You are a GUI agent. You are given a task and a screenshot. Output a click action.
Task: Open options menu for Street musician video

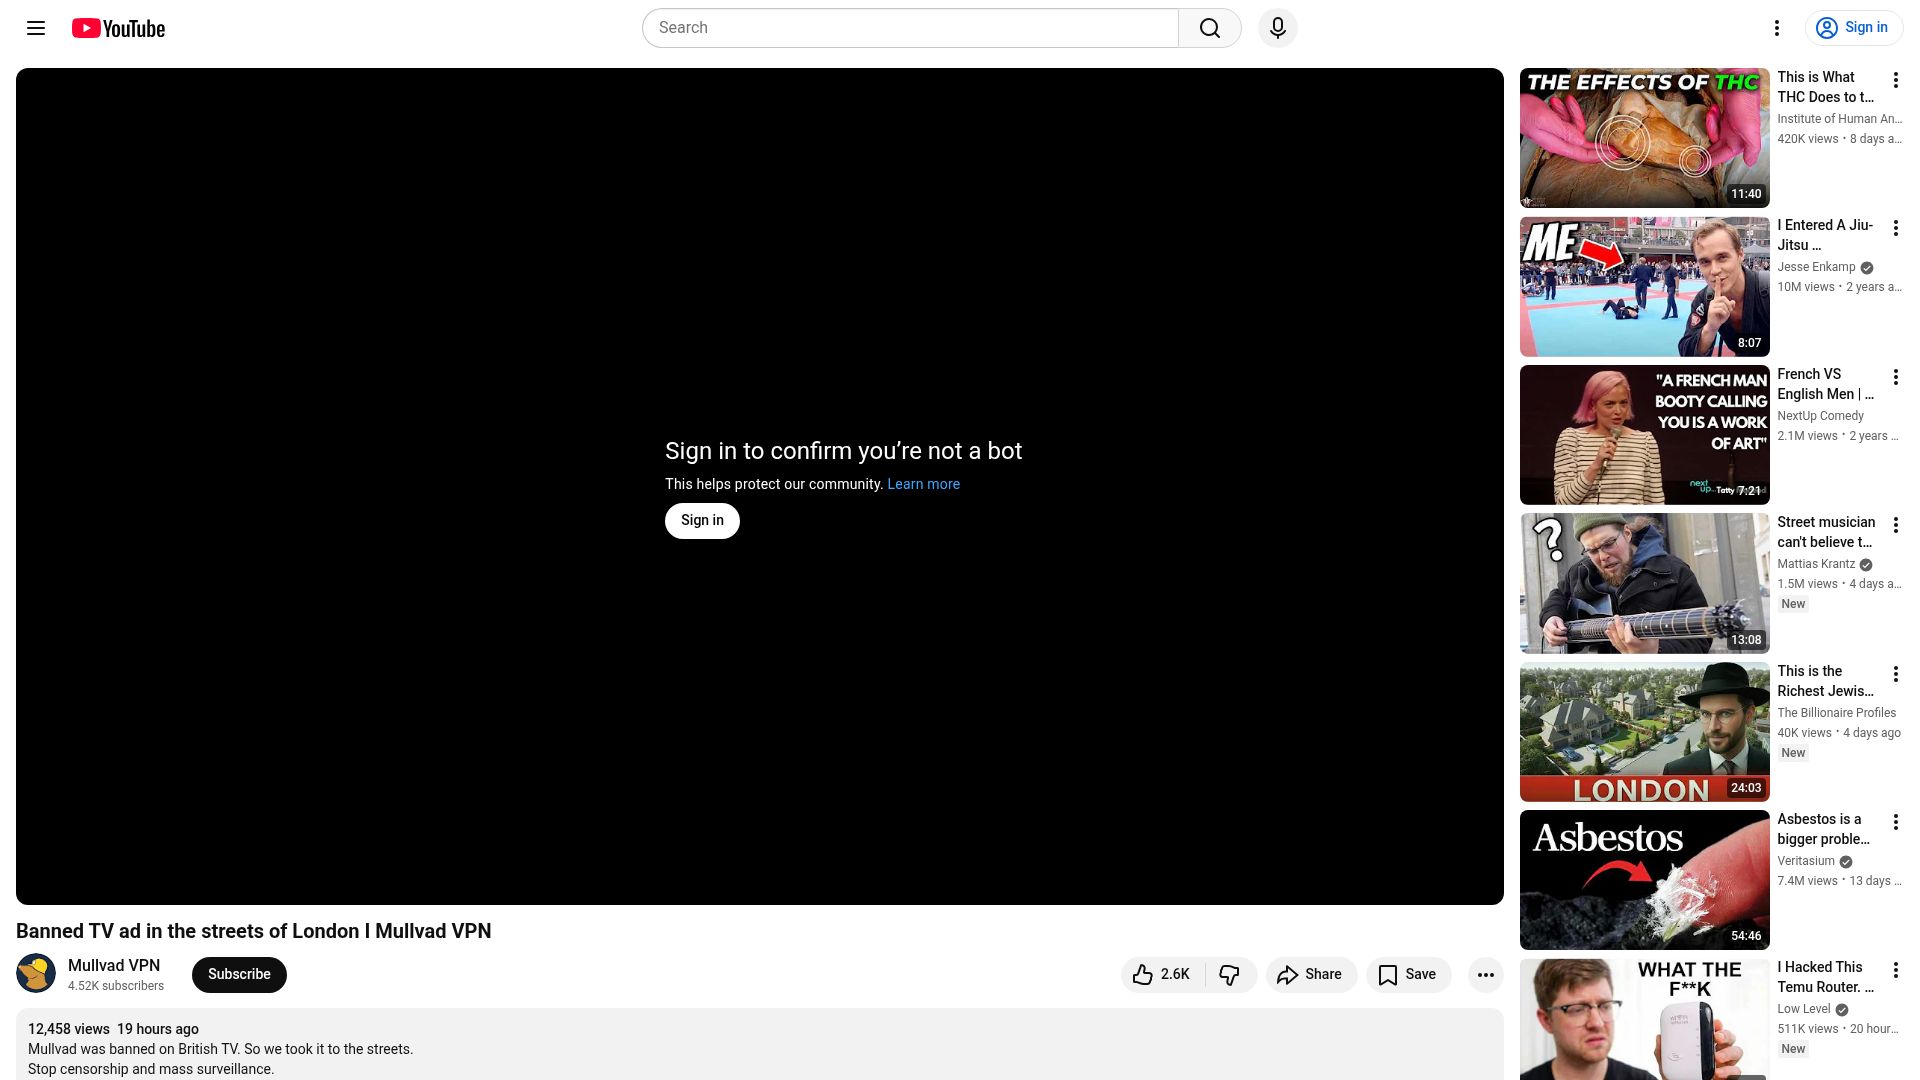(x=1895, y=525)
